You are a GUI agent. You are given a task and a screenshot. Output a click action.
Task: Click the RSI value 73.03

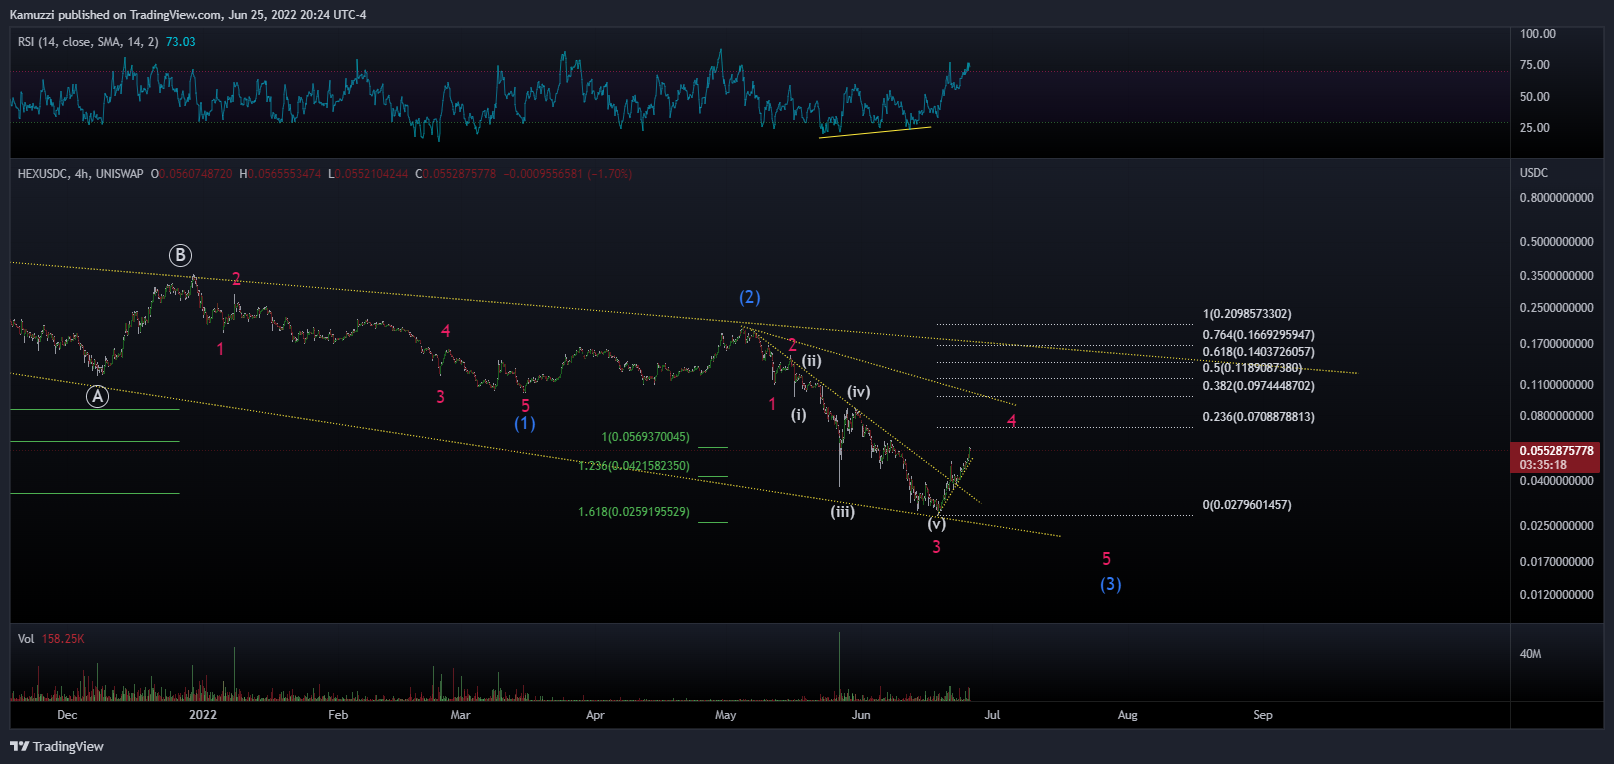click(x=181, y=42)
